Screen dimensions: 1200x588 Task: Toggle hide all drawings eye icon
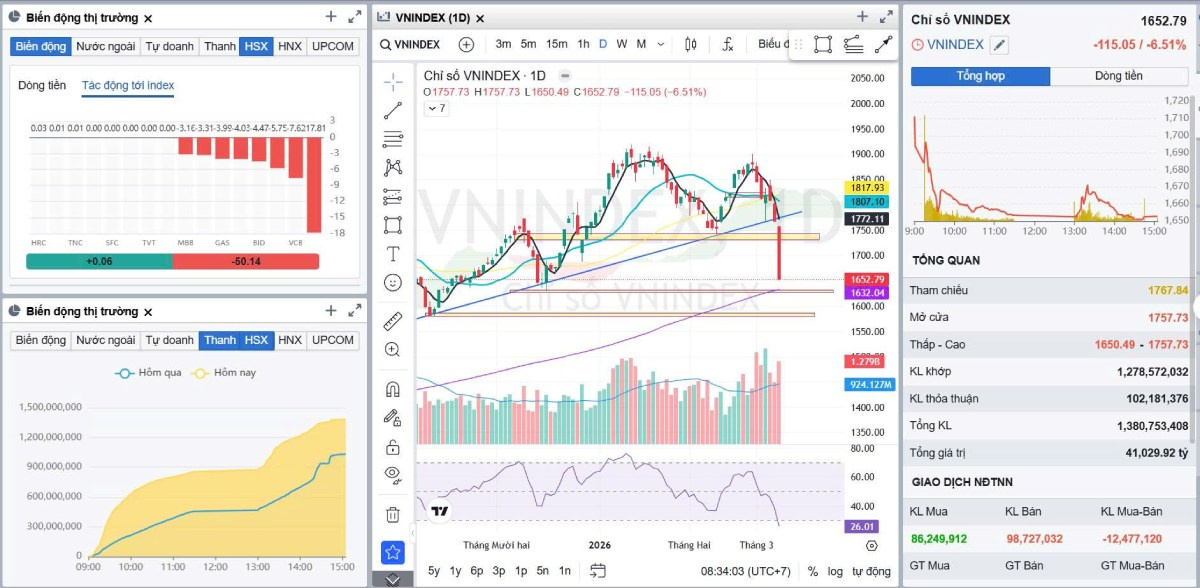coord(393,474)
